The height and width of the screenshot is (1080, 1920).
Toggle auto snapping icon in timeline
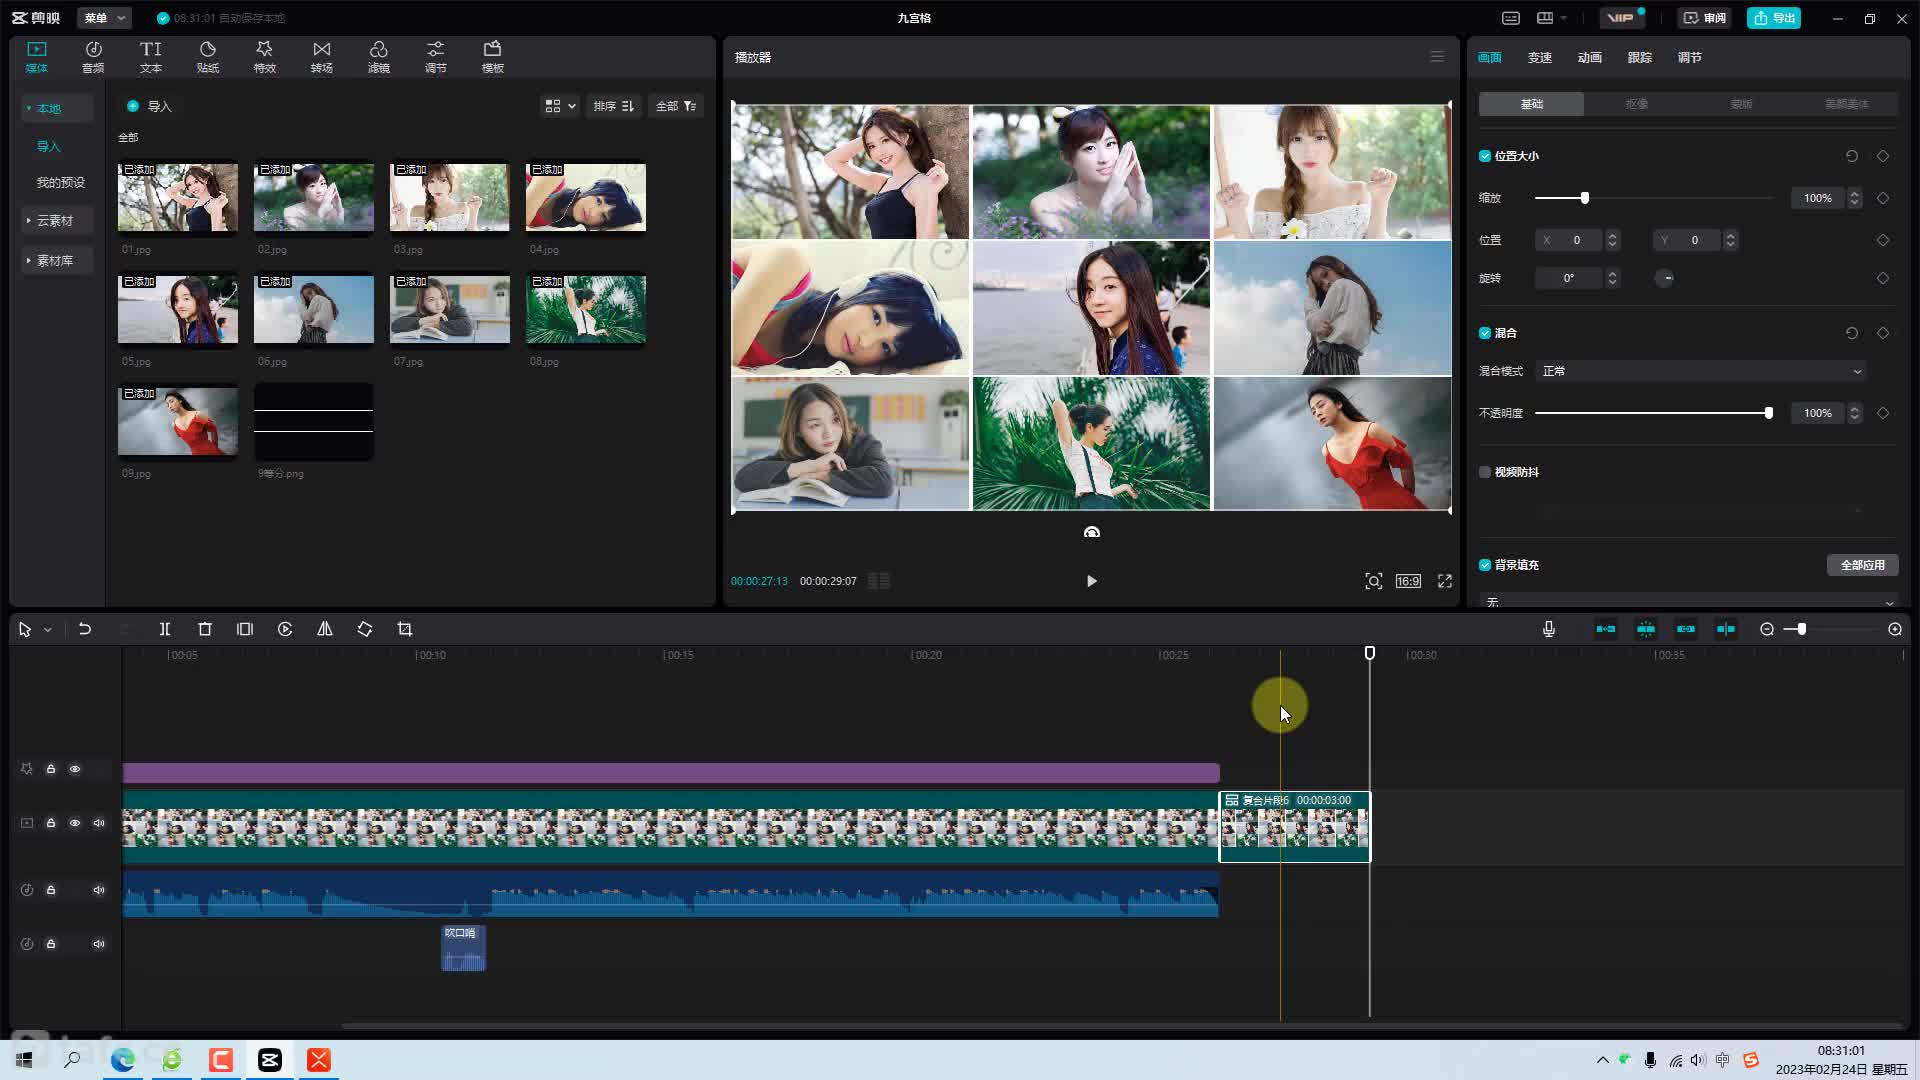tap(1646, 629)
